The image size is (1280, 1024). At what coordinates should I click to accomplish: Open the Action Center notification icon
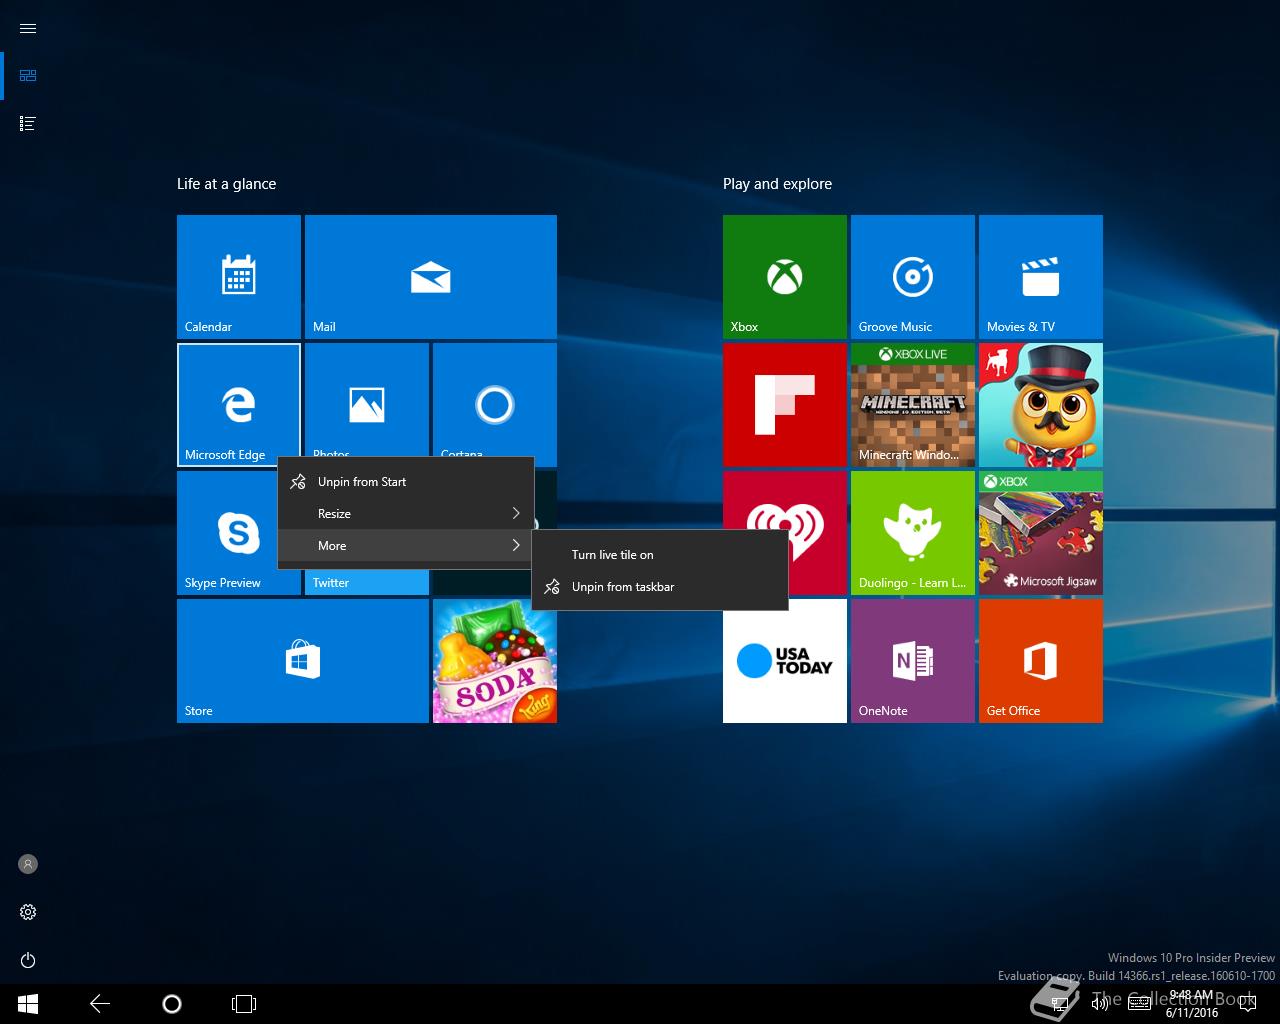coord(1249,1004)
